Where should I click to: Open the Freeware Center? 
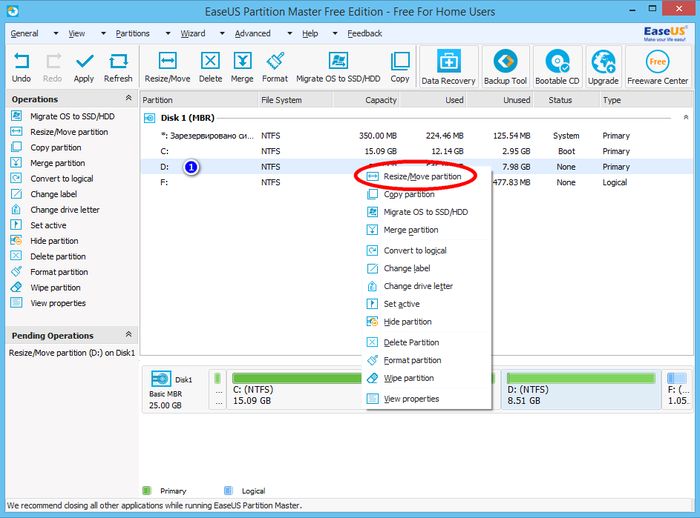[658, 67]
